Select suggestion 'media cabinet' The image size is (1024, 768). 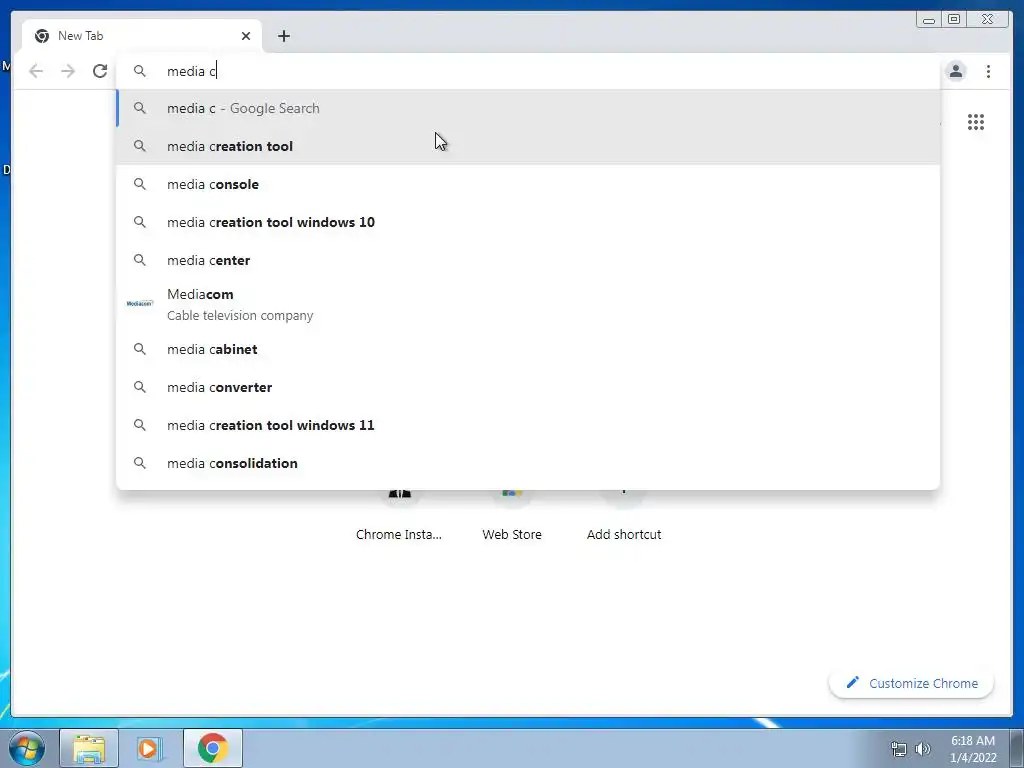pyautogui.click(x=528, y=349)
